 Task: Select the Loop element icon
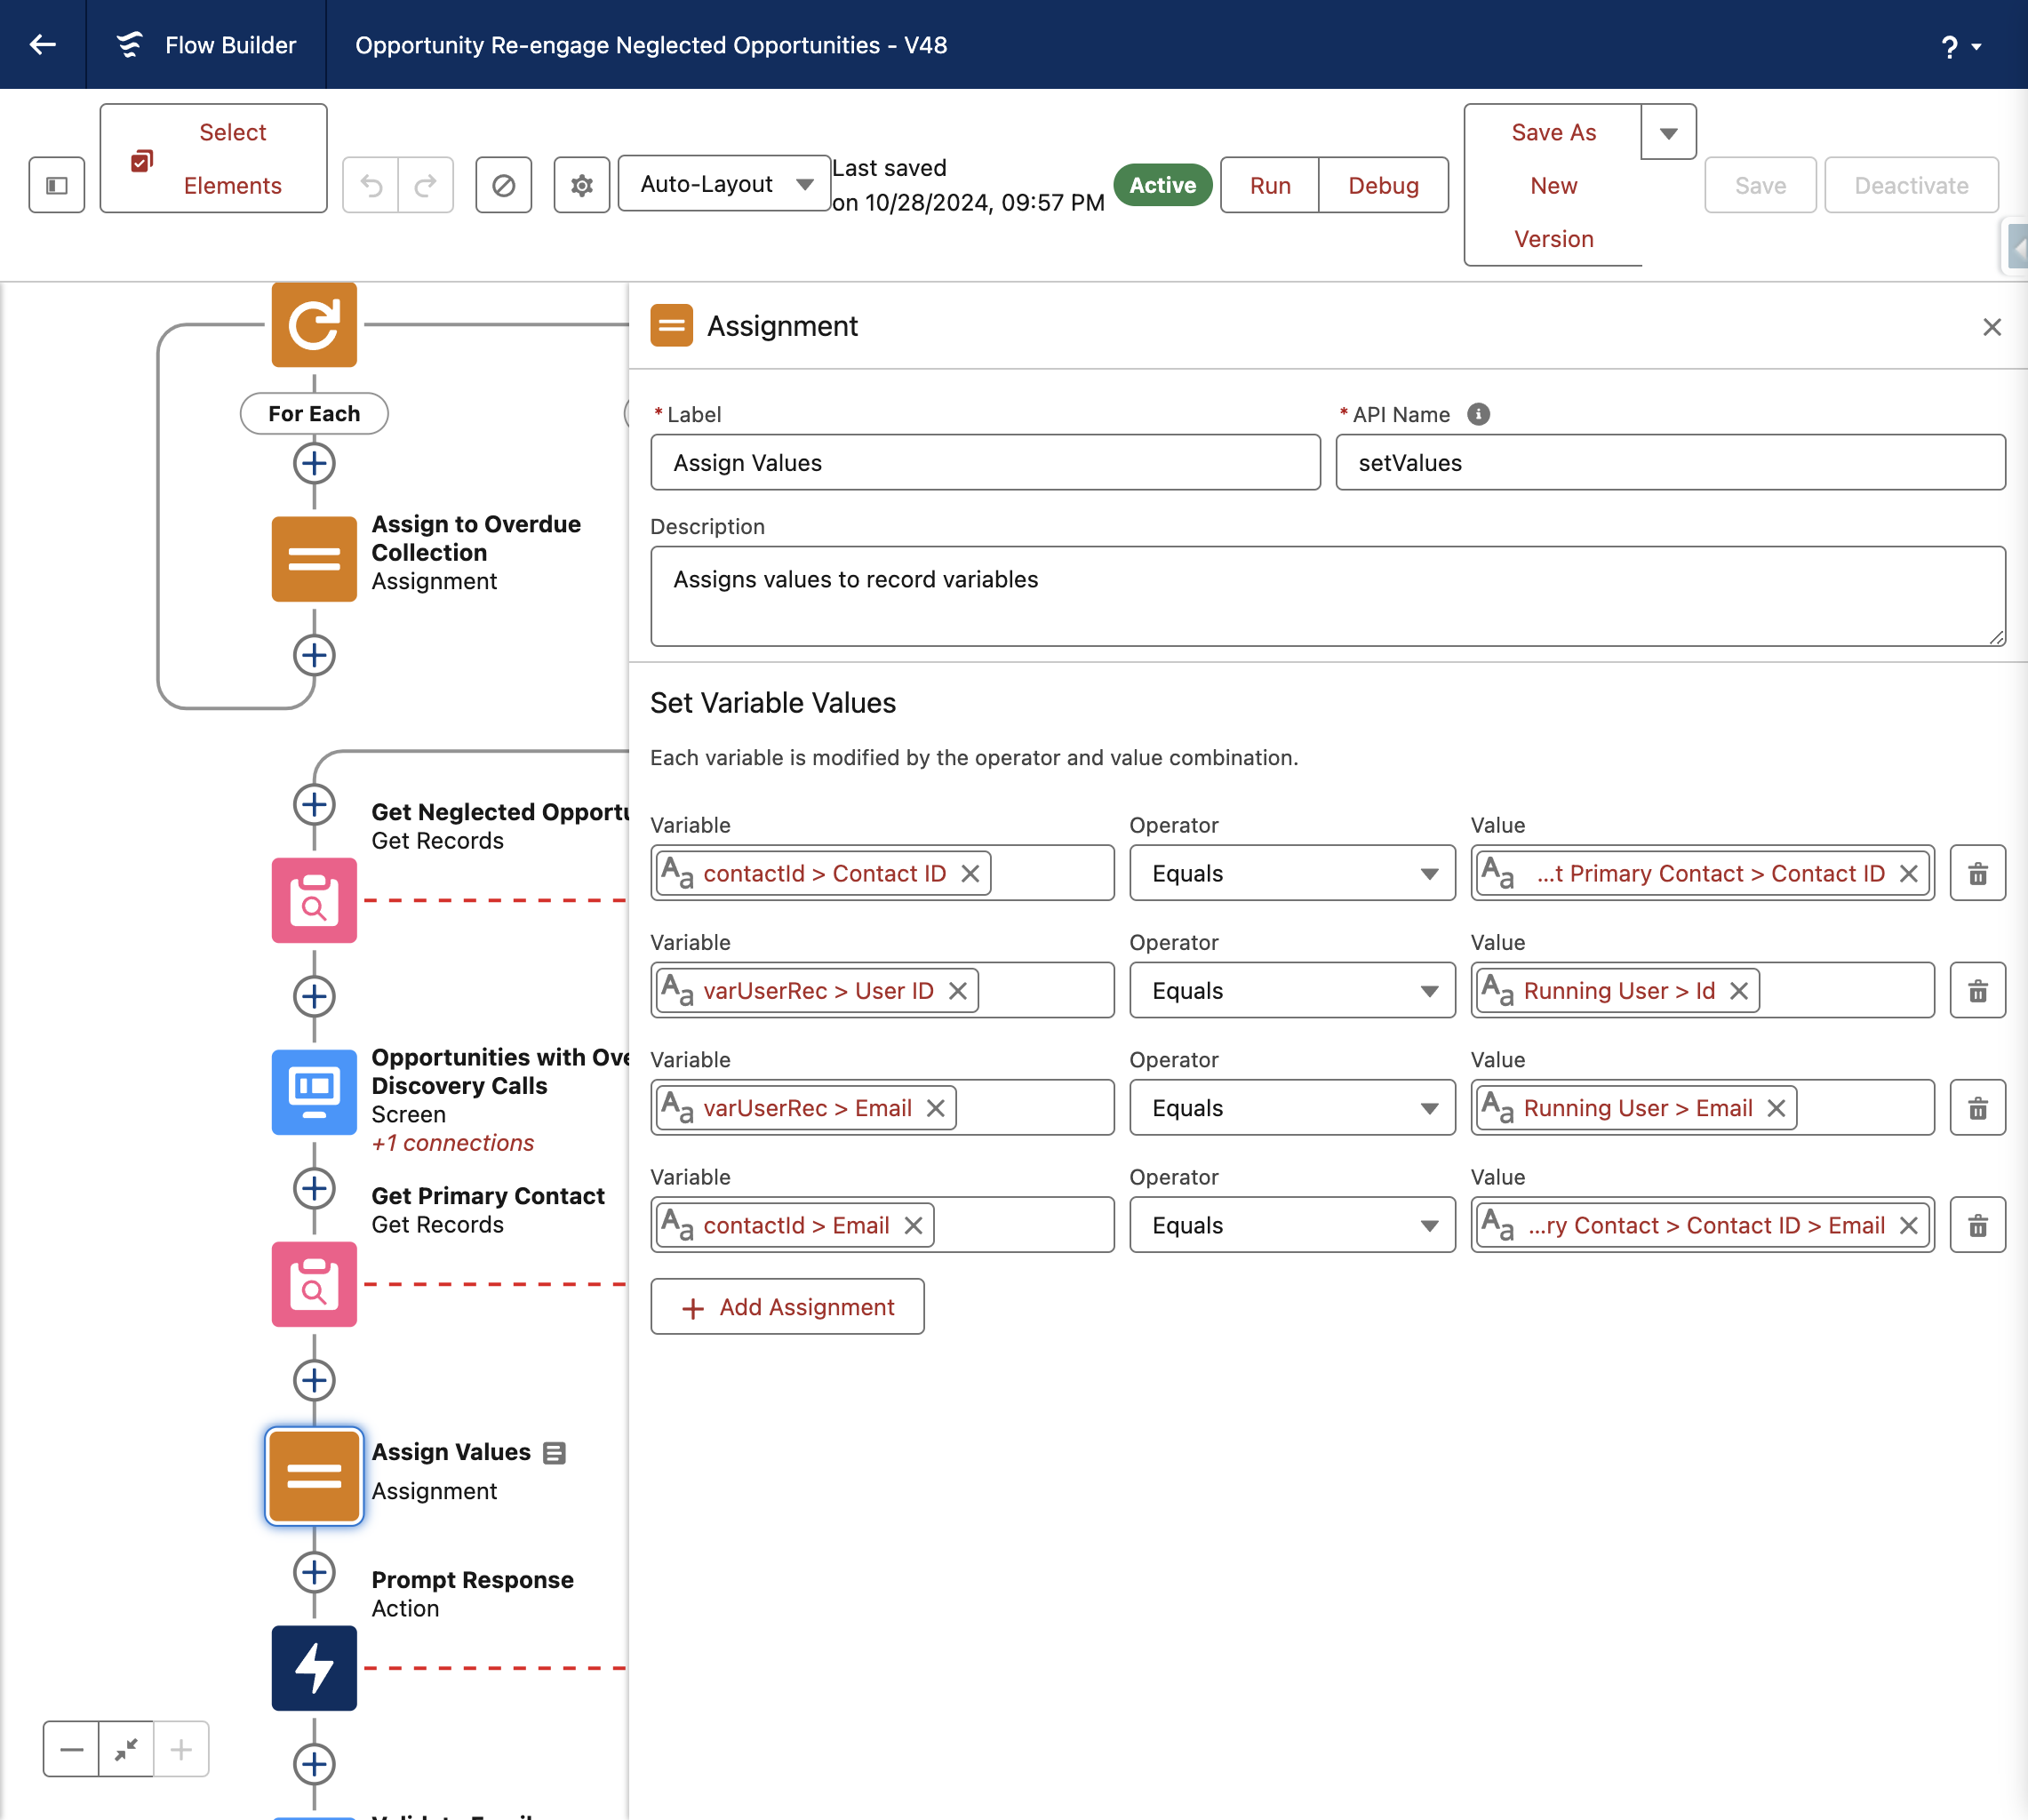314,325
